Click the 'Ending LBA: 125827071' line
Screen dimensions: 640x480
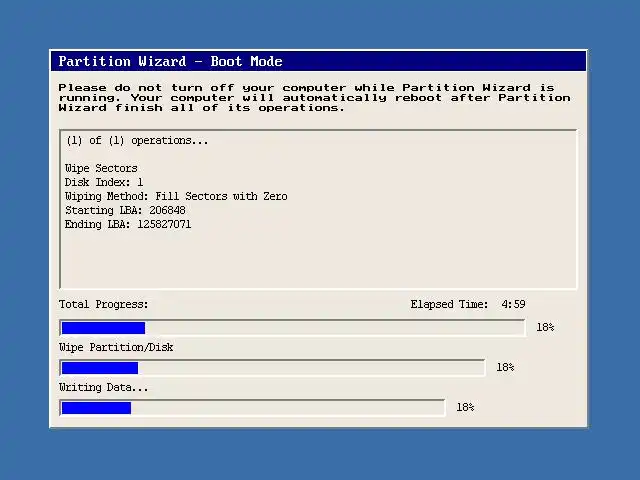pos(128,224)
